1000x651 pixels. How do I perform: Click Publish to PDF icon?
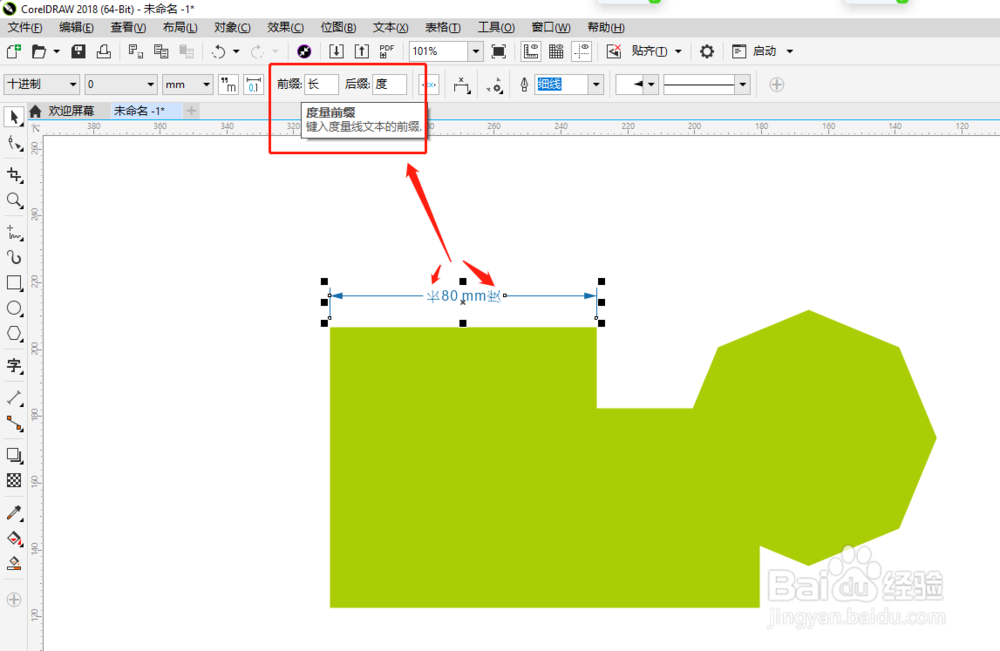click(x=386, y=52)
